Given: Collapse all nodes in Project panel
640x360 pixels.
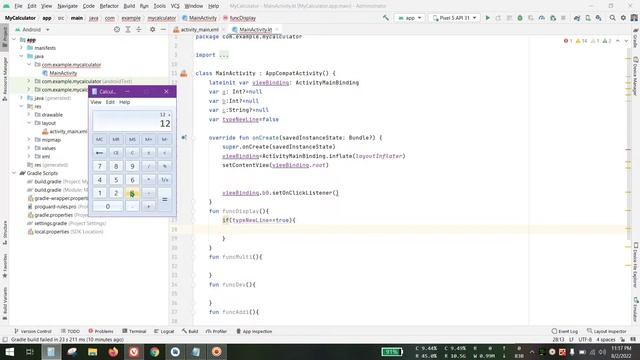Looking at the screenshot, I should click(139, 29).
